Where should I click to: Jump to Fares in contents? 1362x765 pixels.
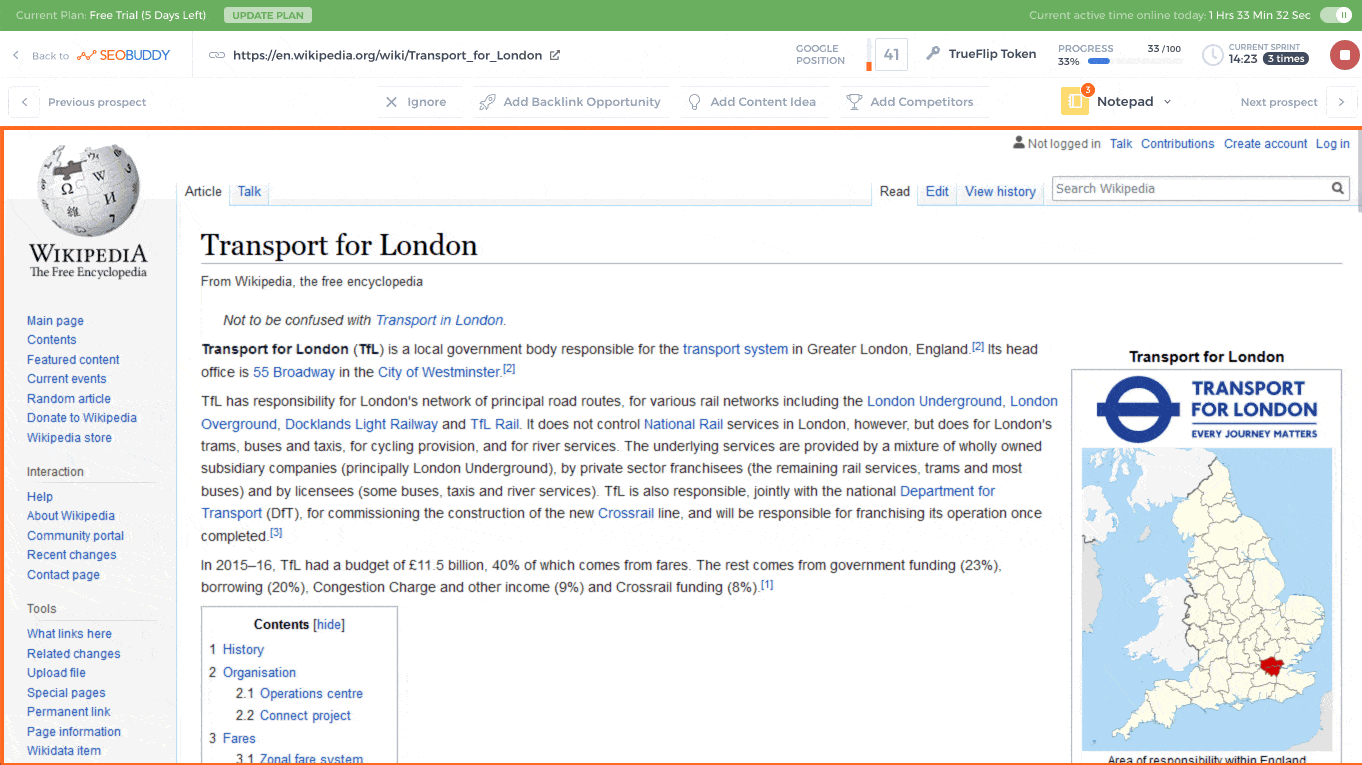tap(239, 738)
